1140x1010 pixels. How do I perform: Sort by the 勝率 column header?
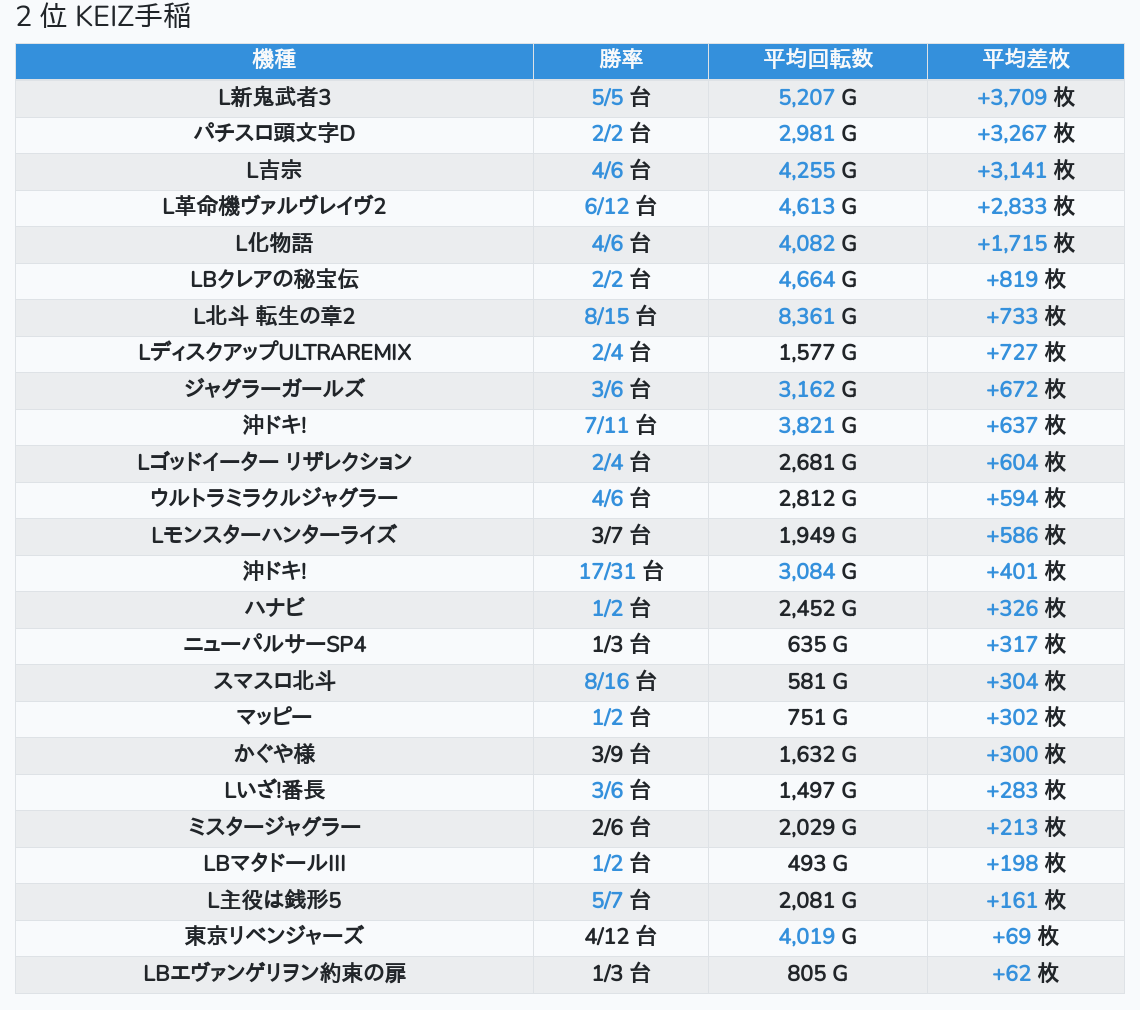tap(620, 60)
